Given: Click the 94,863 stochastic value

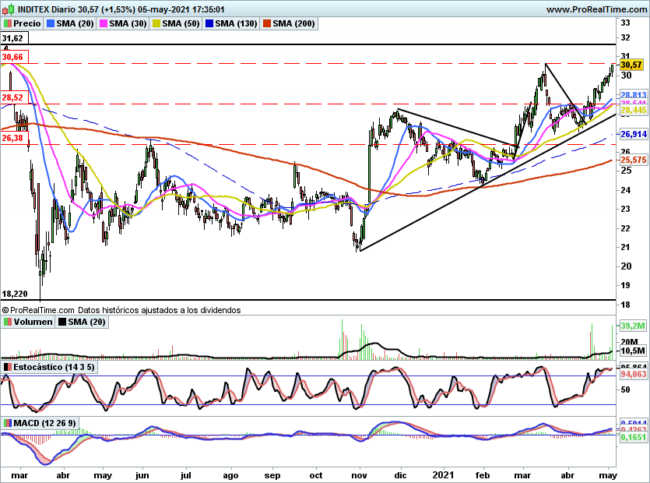Looking at the screenshot, I should pos(633,374).
